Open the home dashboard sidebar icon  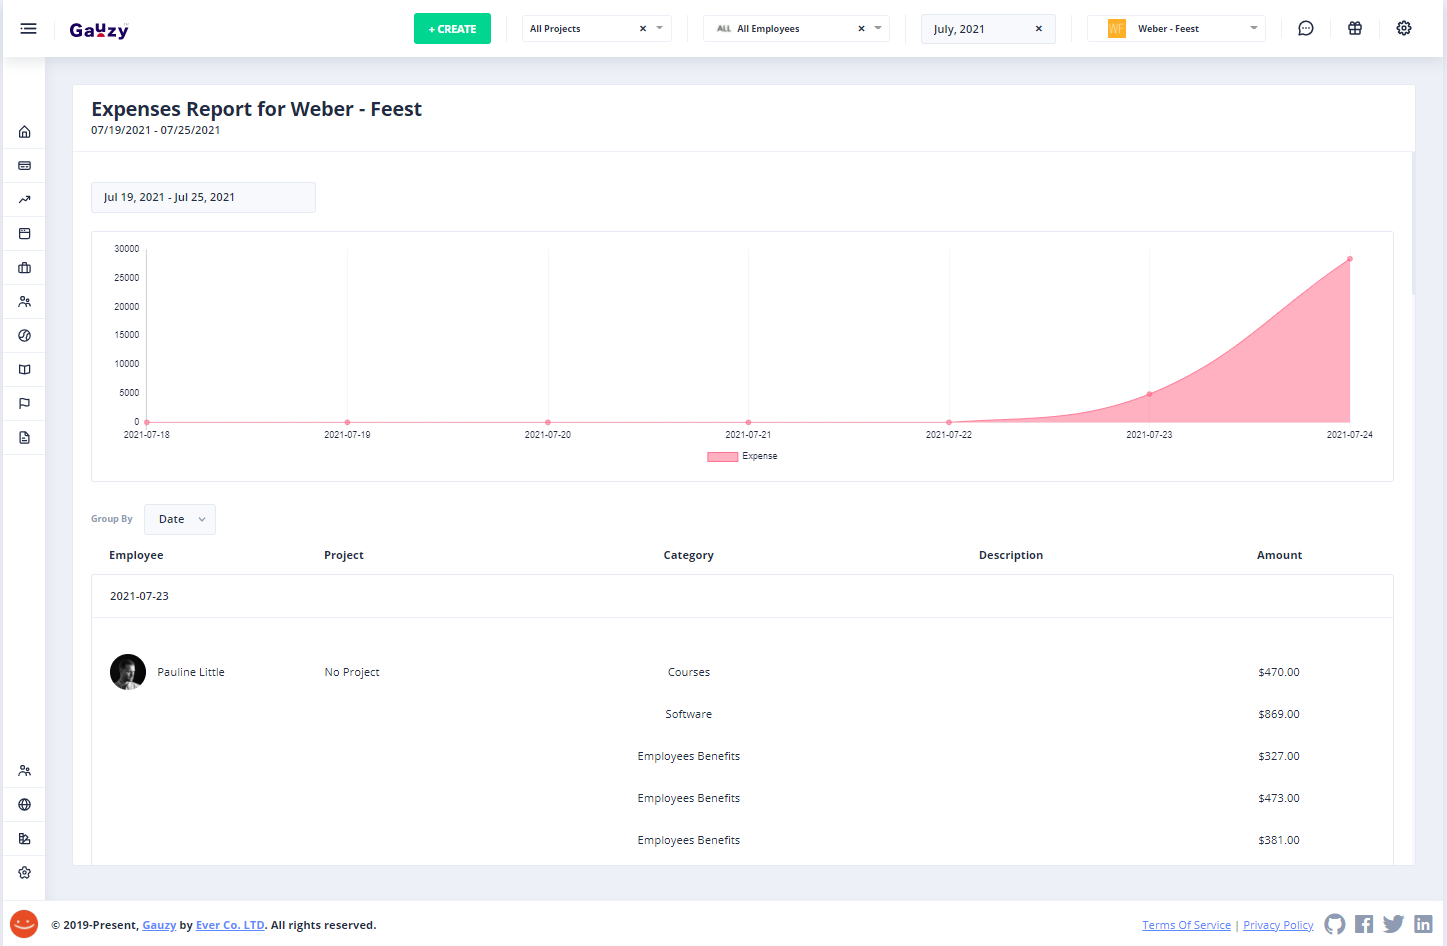coord(25,132)
